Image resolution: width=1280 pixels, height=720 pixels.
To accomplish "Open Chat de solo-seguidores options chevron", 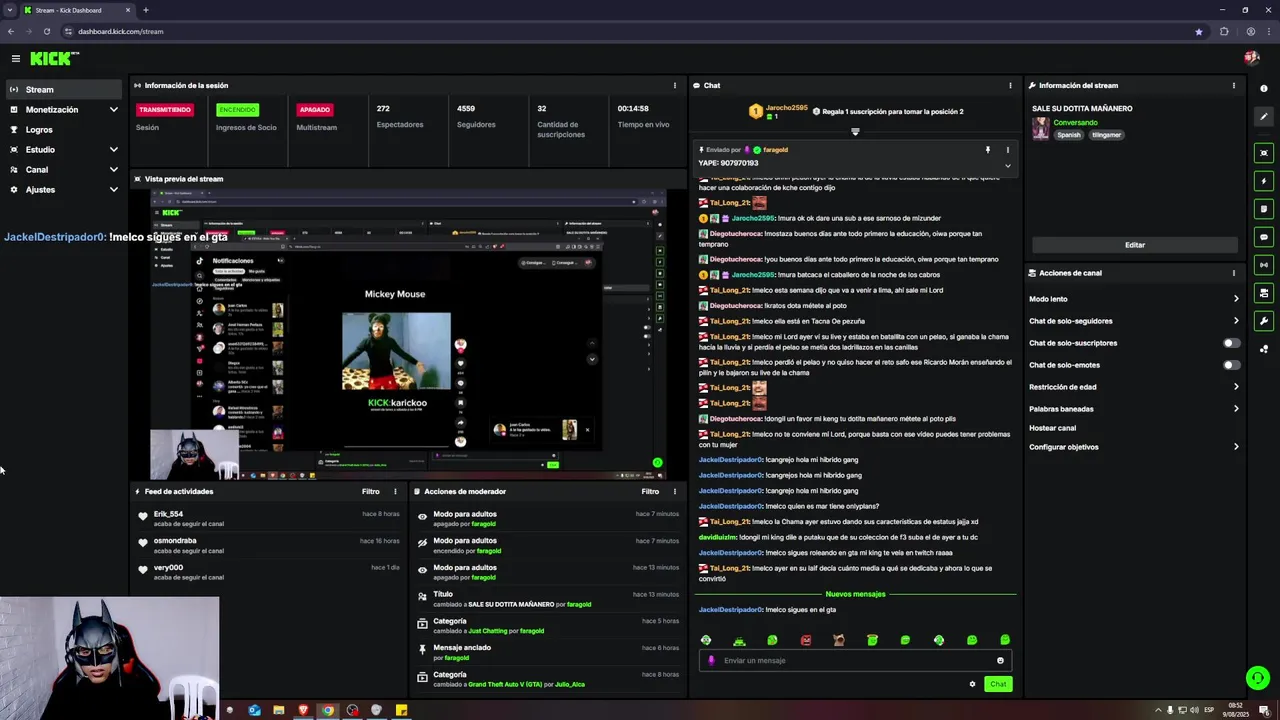I will pos(1236,321).
